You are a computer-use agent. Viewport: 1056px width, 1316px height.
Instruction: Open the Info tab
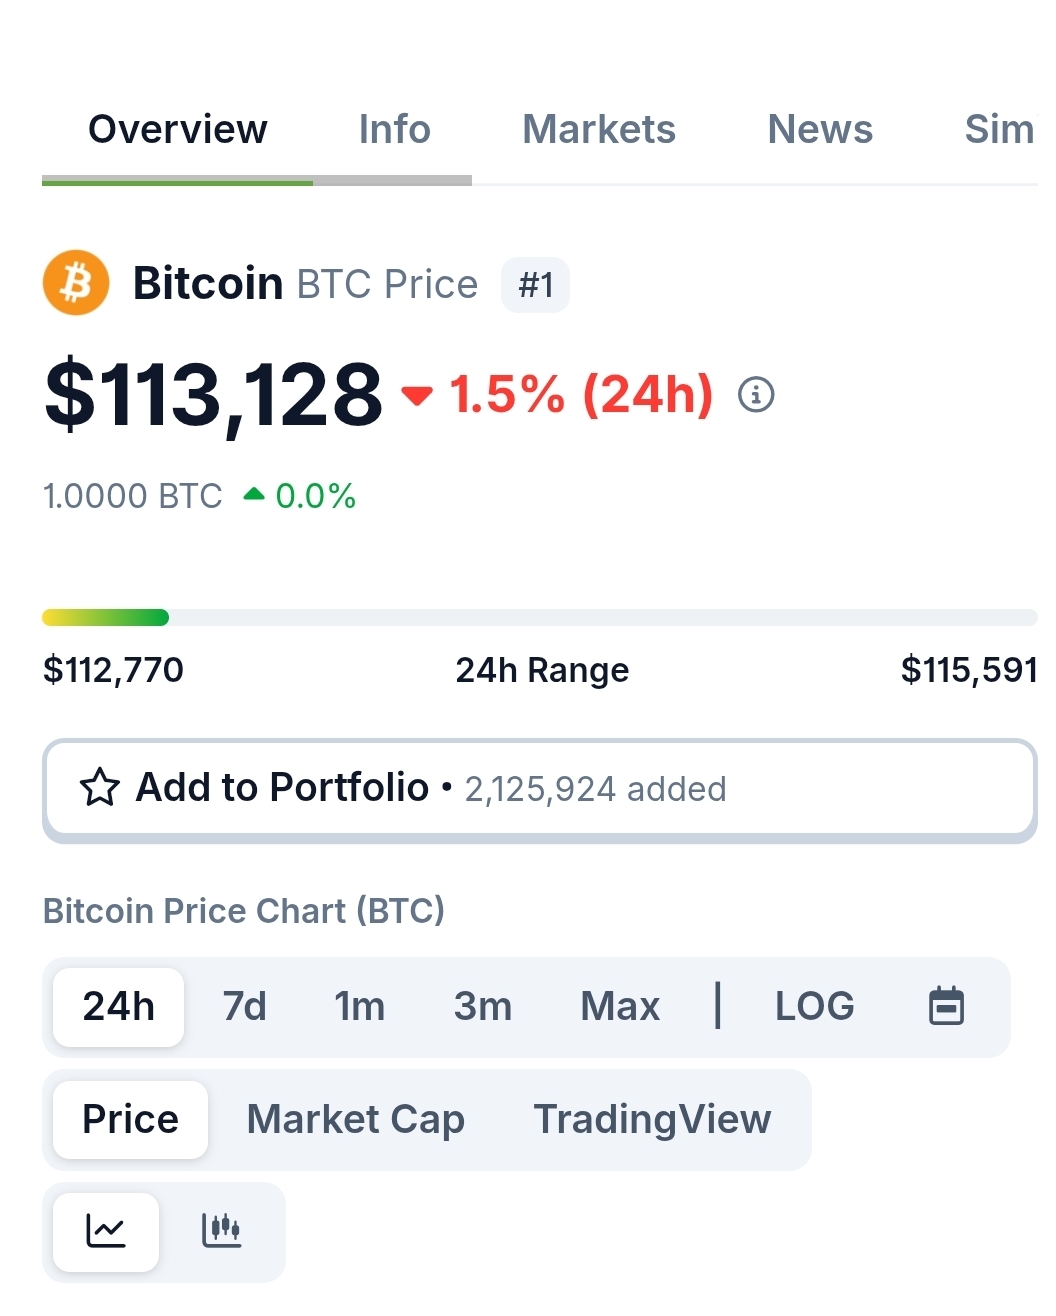click(x=394, y=130)
